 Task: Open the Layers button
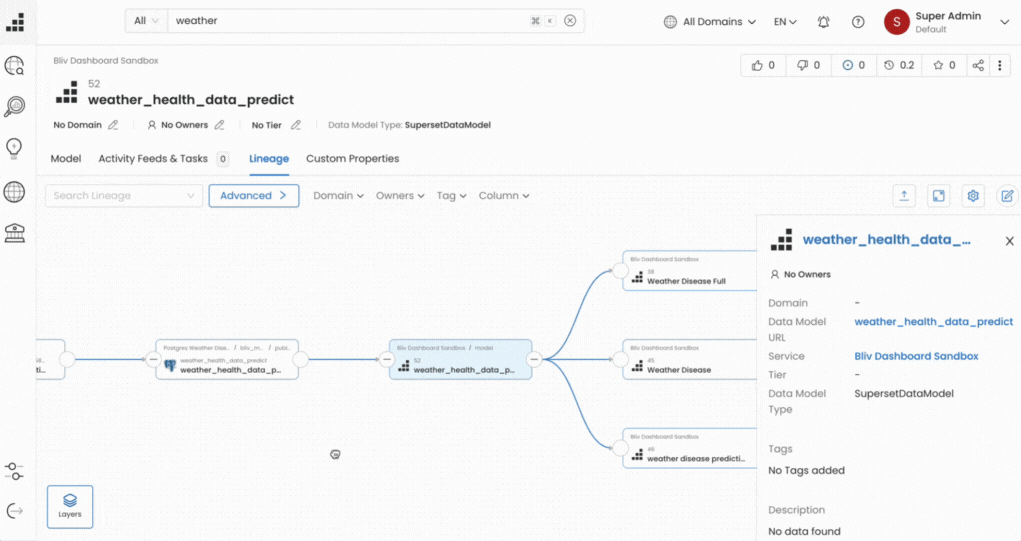tap(70, 506)
